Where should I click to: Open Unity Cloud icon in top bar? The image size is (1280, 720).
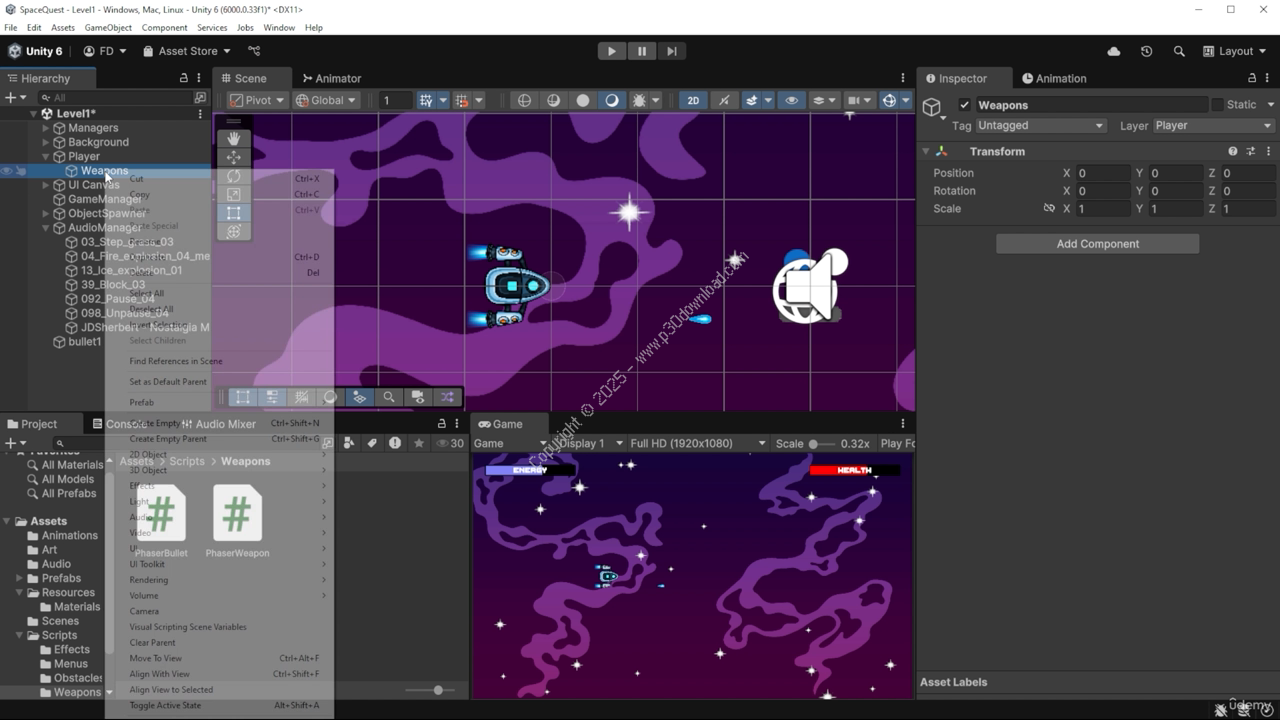1114,51
